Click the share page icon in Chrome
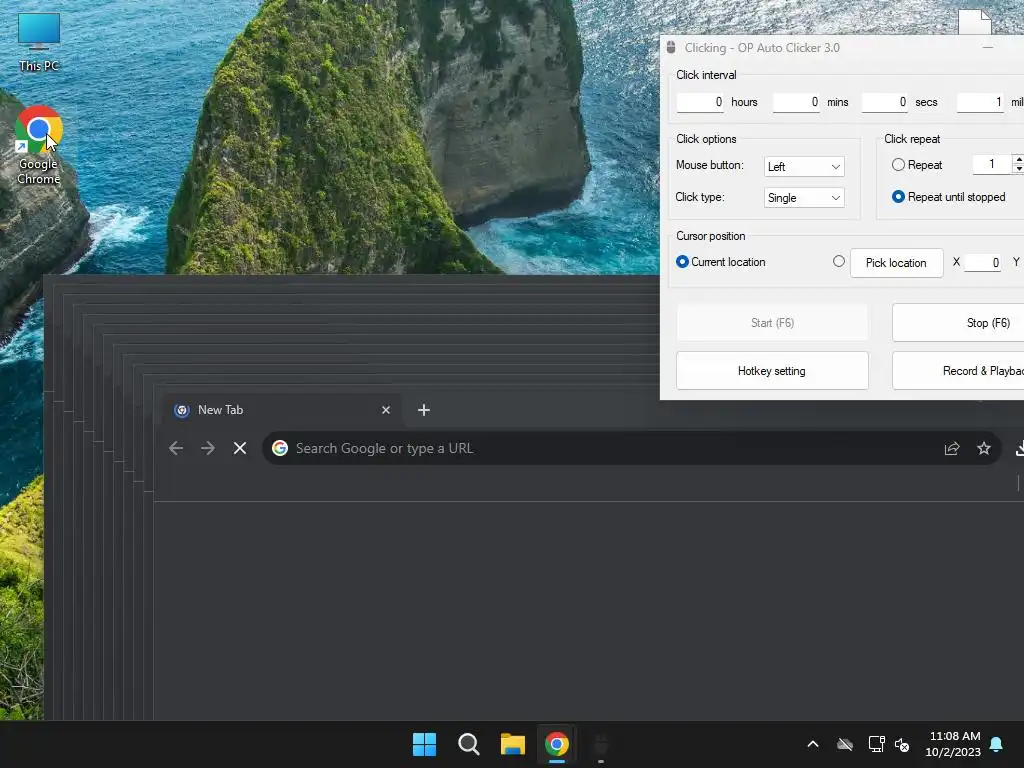Viewport: 1024px width, 768px height. [x=952, y=448]
